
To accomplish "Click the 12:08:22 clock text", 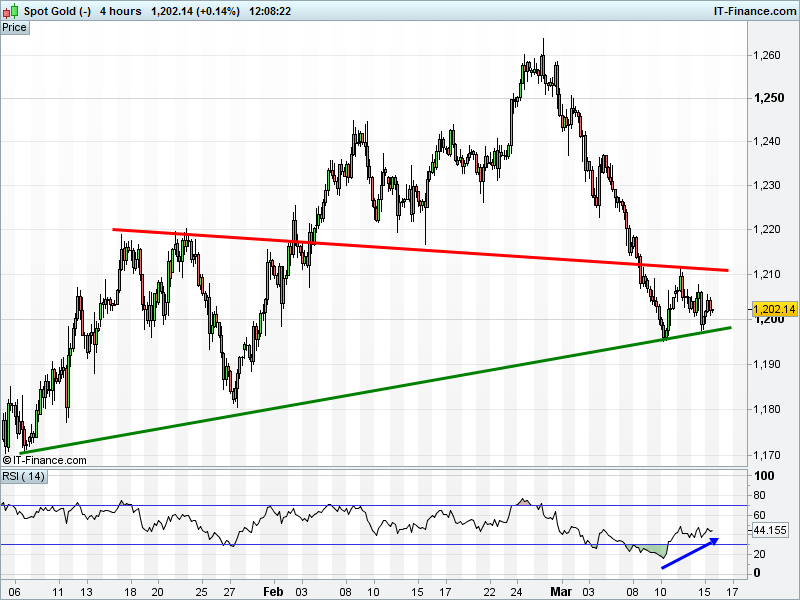I will click(270, 11).
